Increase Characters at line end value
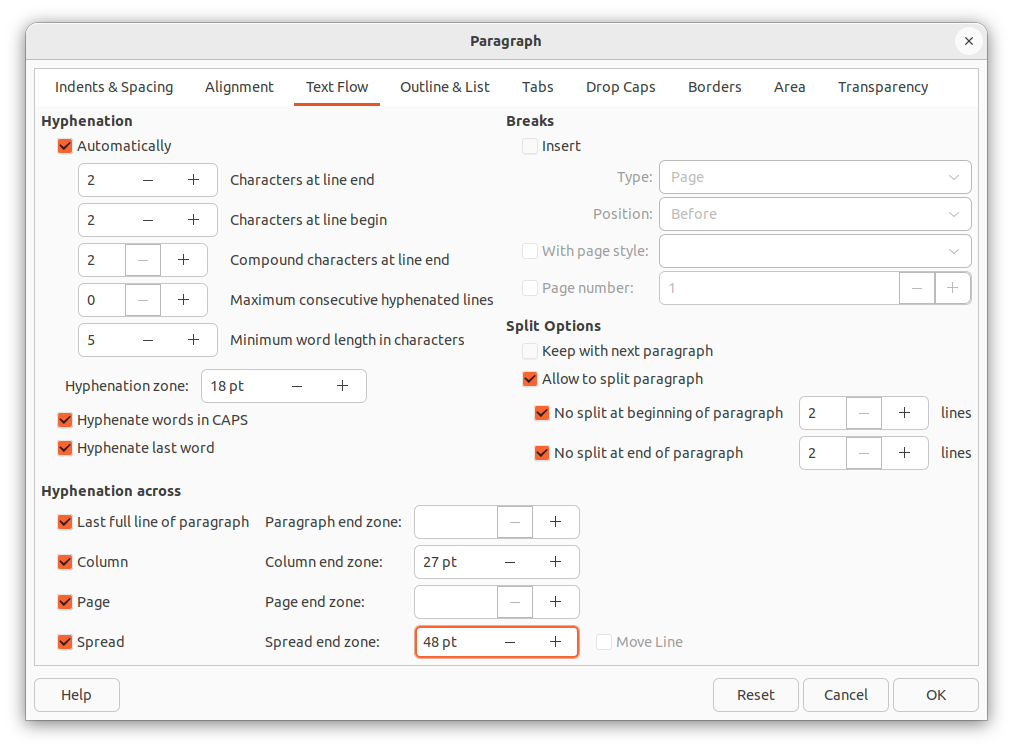This screenshot has height=749, width=1013. 194,180
